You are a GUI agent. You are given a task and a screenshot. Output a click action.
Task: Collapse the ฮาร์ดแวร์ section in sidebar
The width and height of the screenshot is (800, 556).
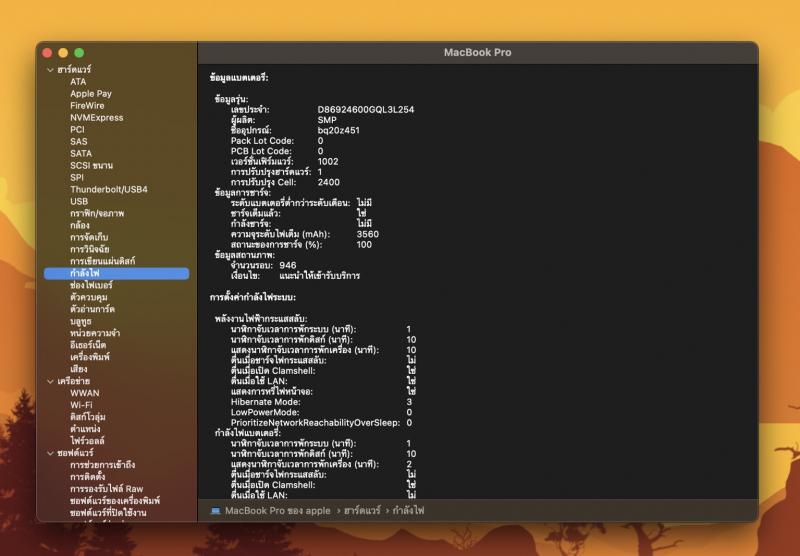click(x=50, y=70)
